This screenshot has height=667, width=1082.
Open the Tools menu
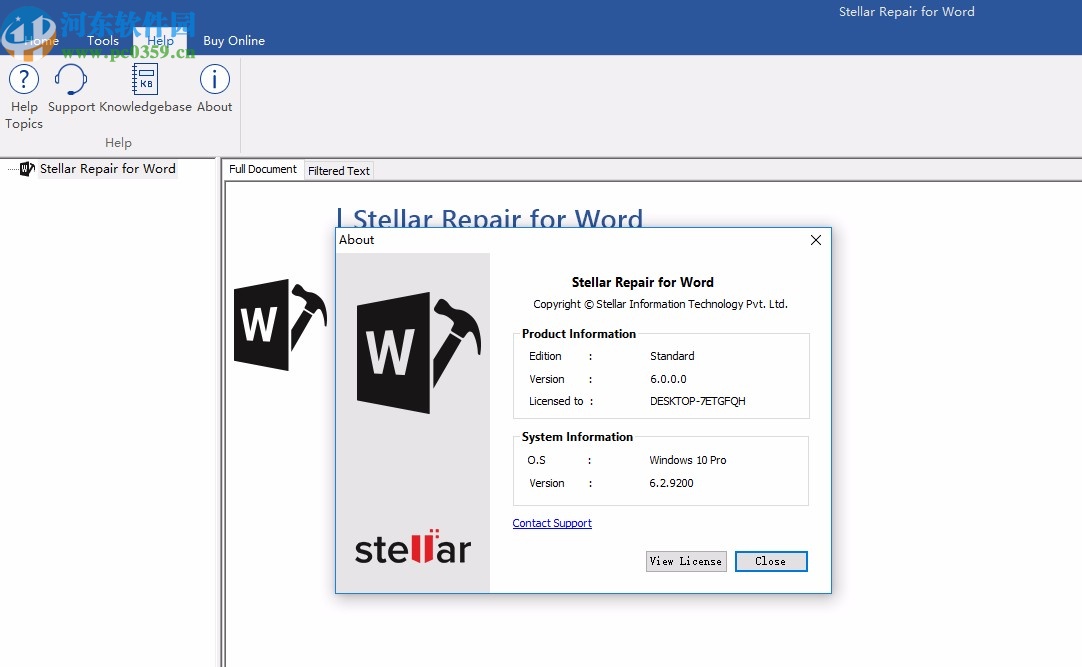(102, 41)
